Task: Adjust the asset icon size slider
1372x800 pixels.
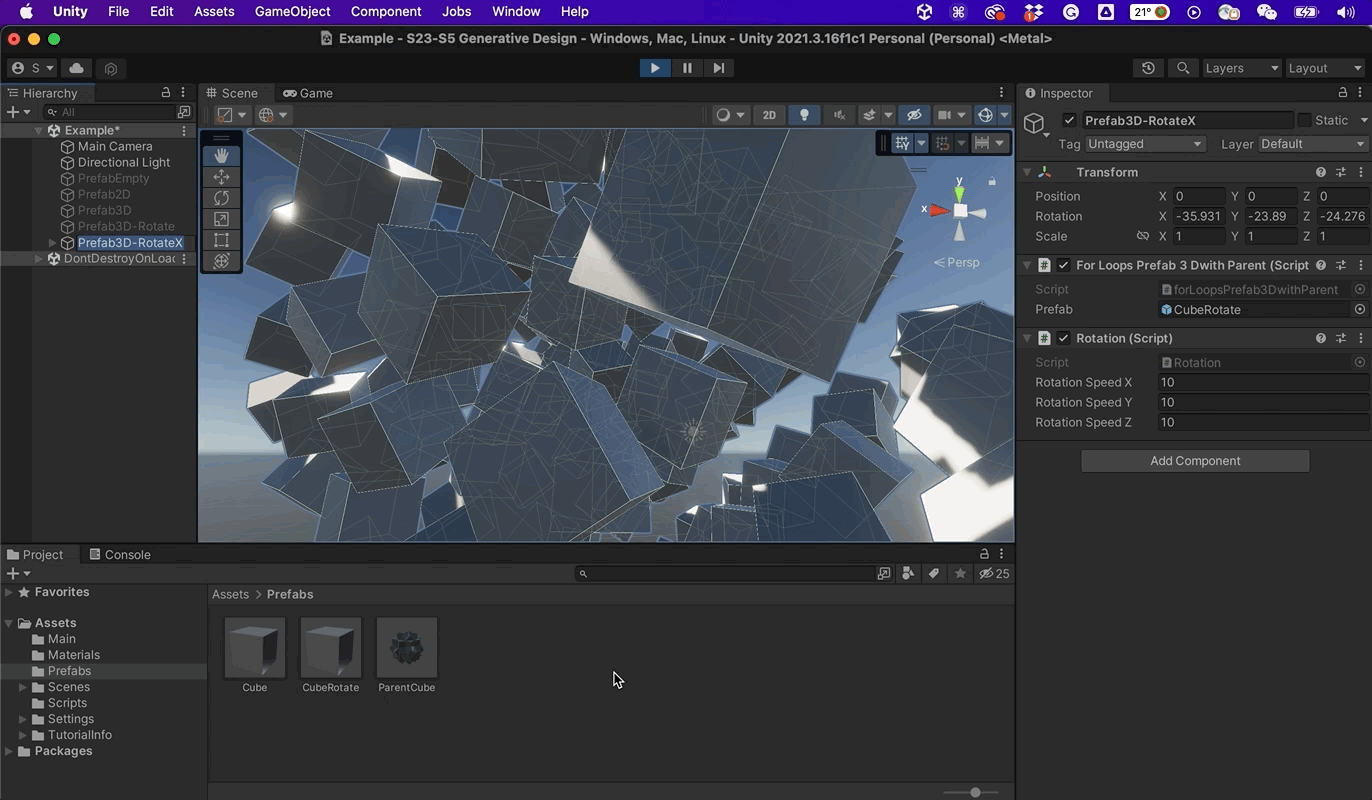Action: click(975, 792)
